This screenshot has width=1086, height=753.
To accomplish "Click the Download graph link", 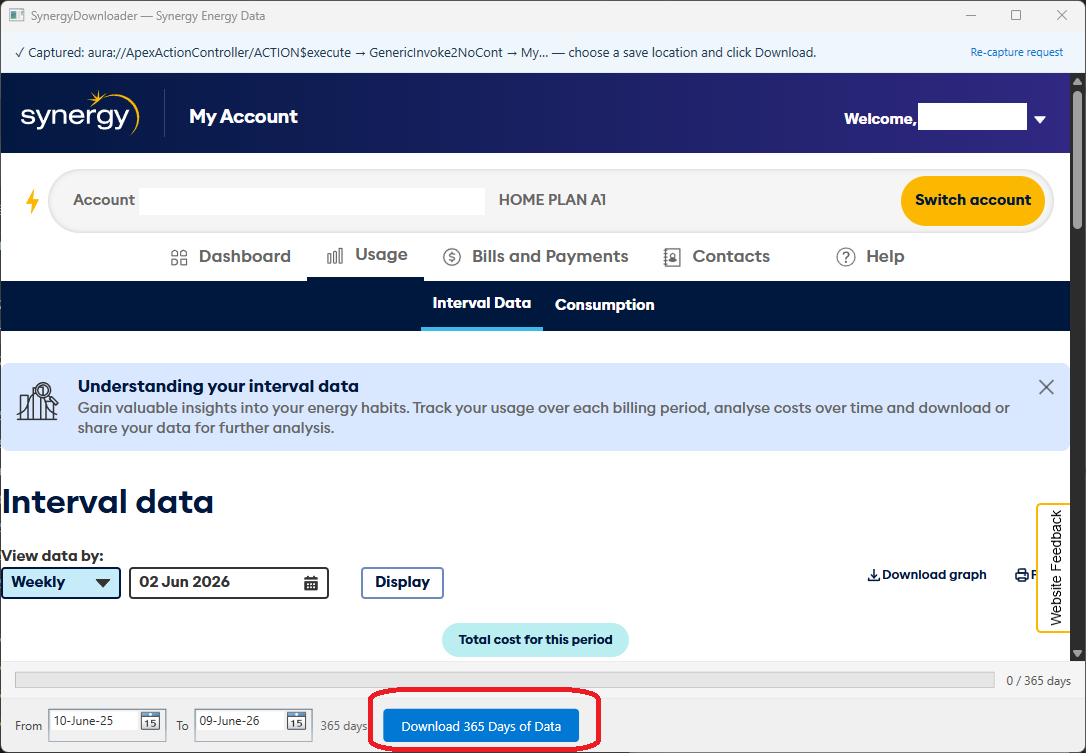I will [x=927, y=575].
